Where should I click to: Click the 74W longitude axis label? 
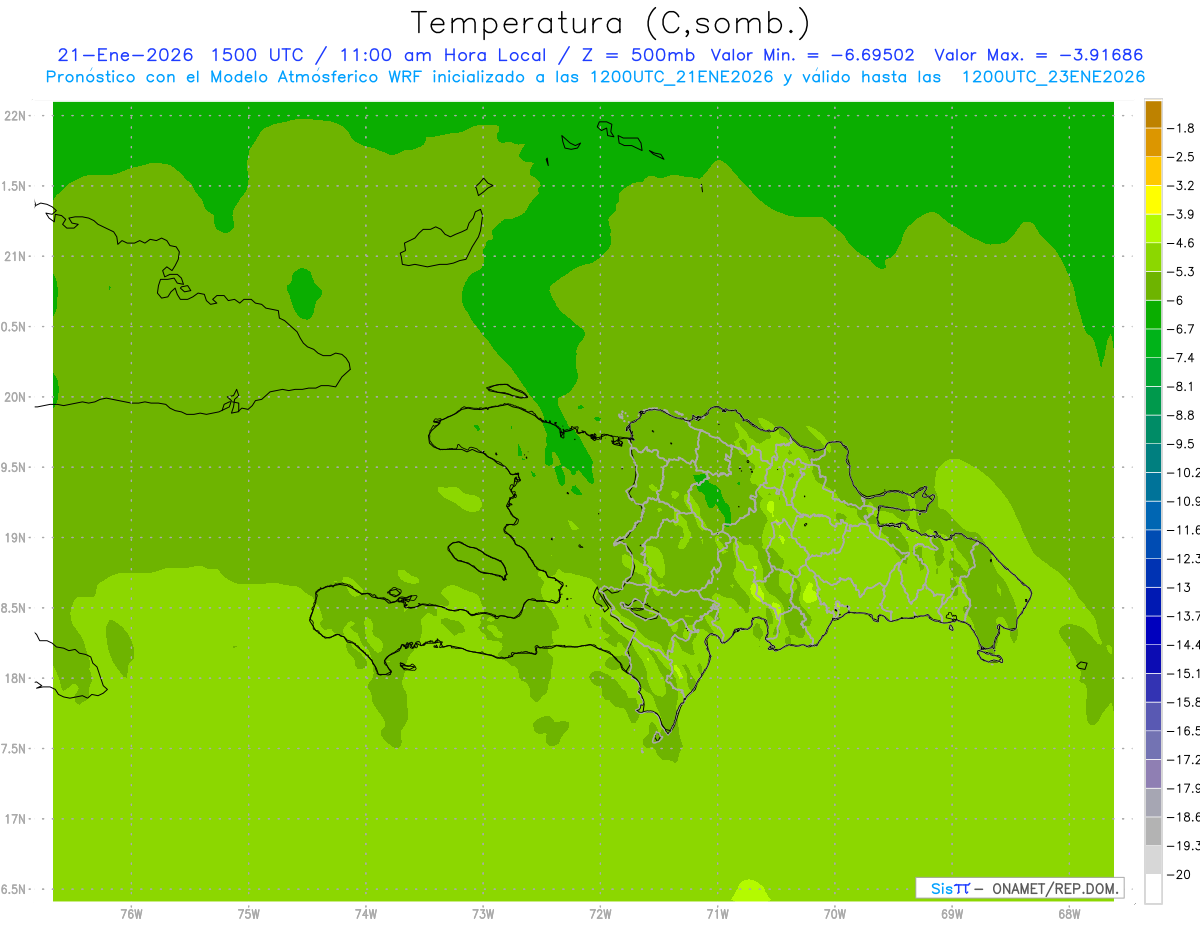(x=366, y=915)
